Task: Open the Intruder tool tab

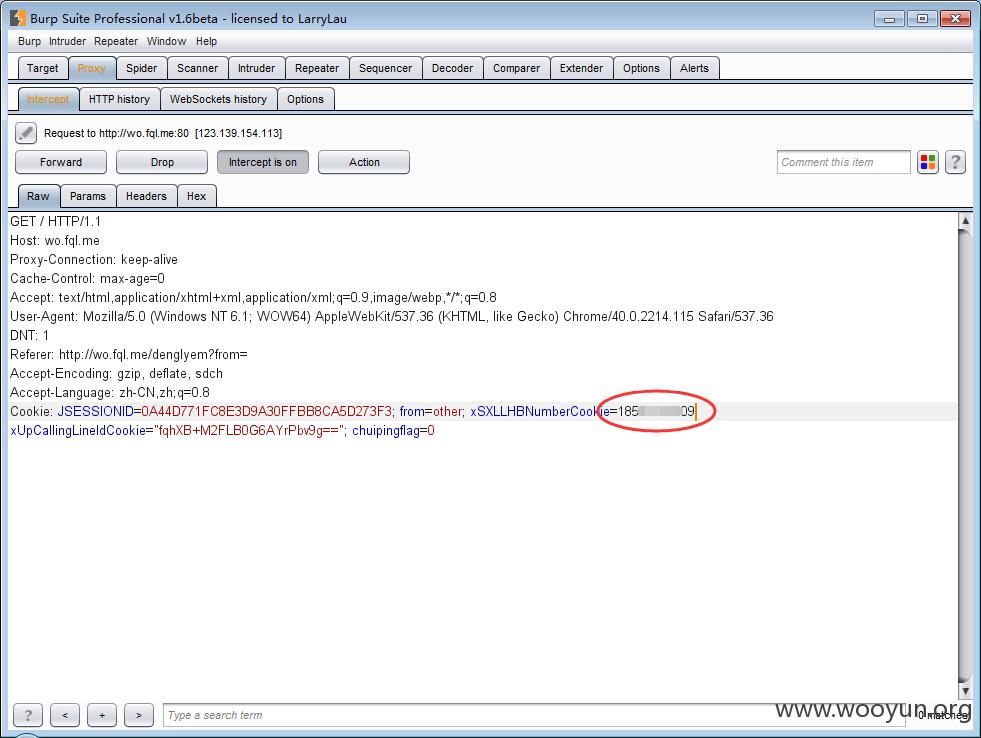Action: click(257, 68)
